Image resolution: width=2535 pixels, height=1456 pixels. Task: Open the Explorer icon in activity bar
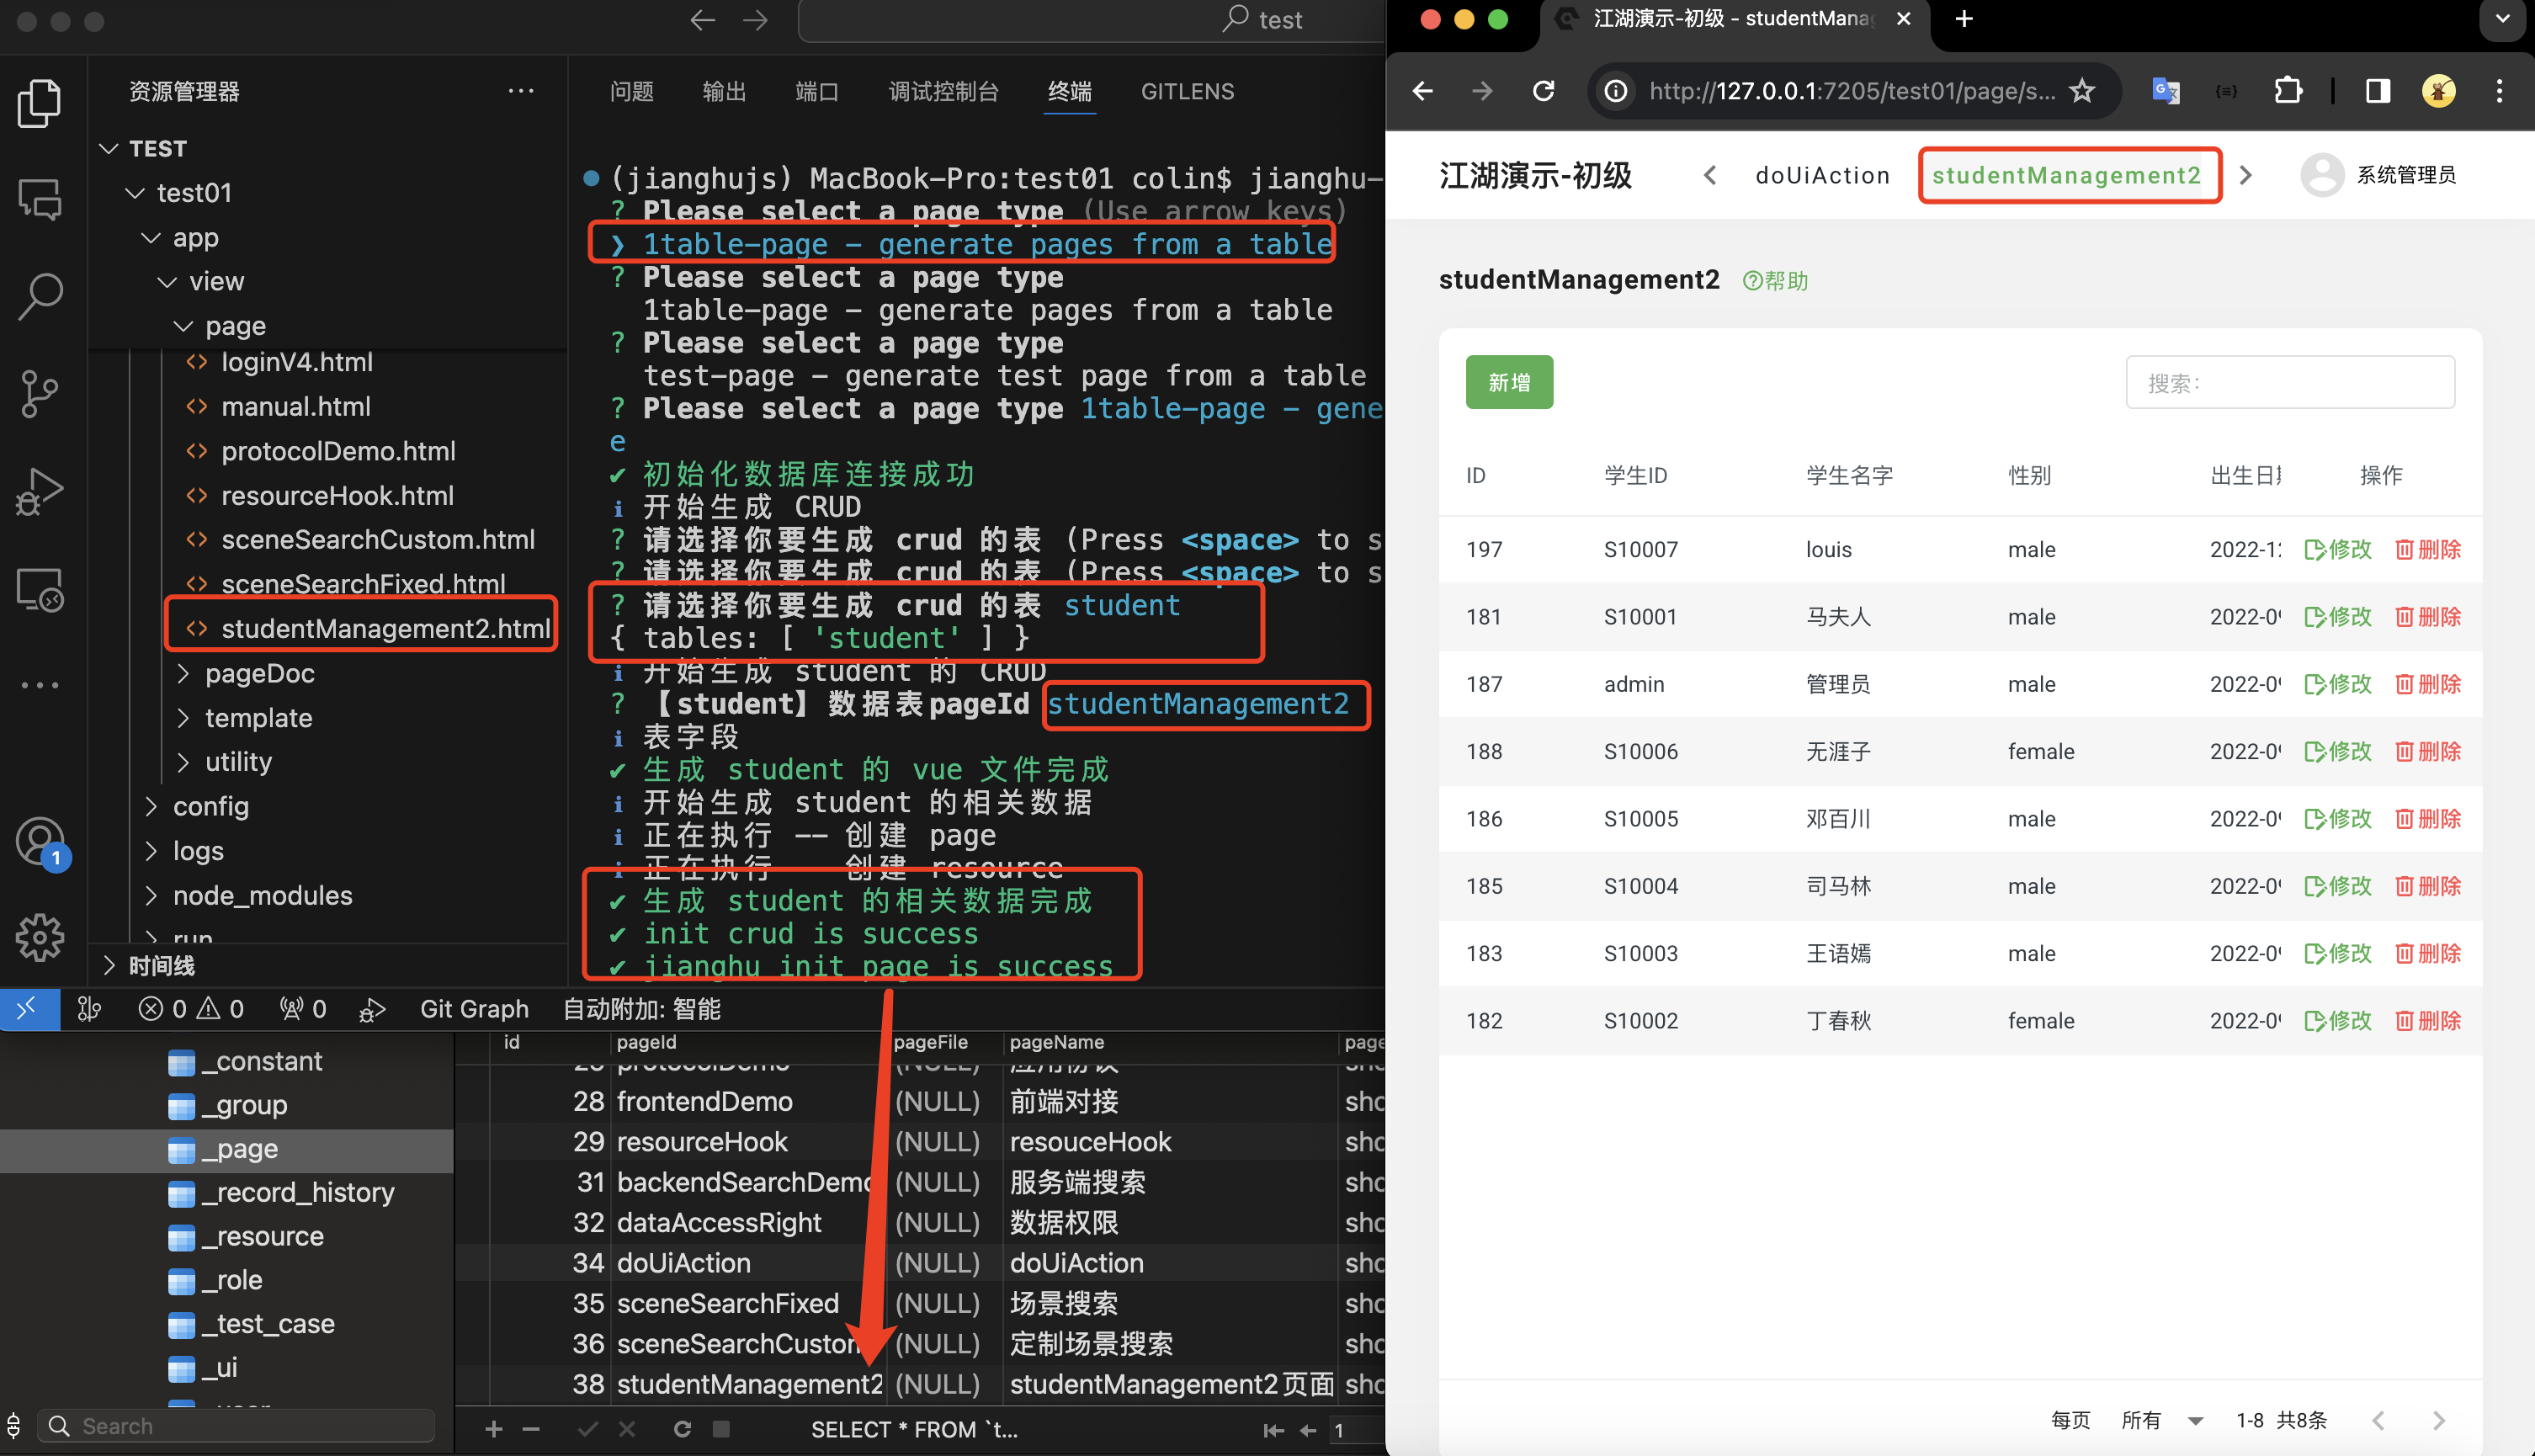pyautogui.click(x=40, y=102)
